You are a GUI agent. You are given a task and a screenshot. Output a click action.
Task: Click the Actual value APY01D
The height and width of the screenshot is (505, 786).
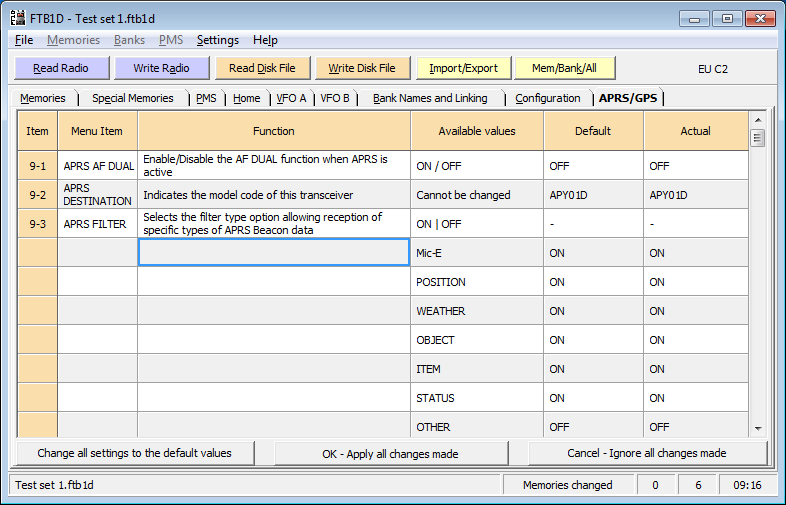696,195
